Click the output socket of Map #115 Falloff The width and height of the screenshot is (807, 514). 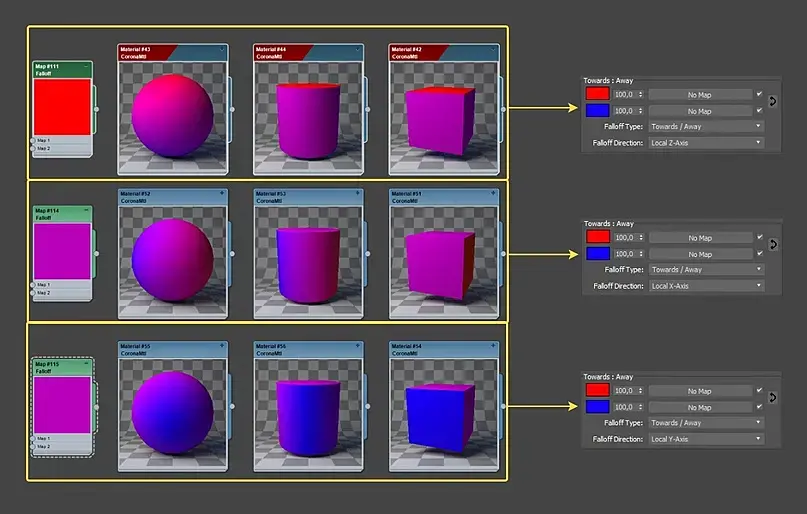(x=96, y=407)
